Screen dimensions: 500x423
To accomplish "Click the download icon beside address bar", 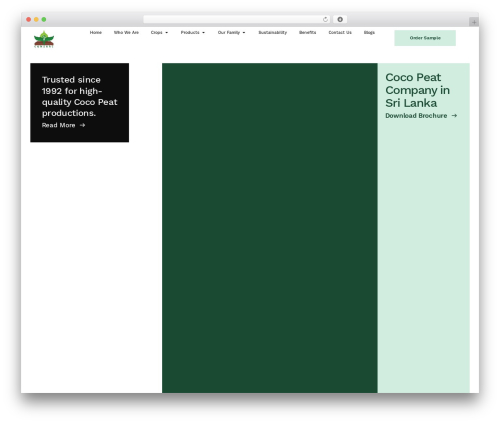I will coord(340,19).
